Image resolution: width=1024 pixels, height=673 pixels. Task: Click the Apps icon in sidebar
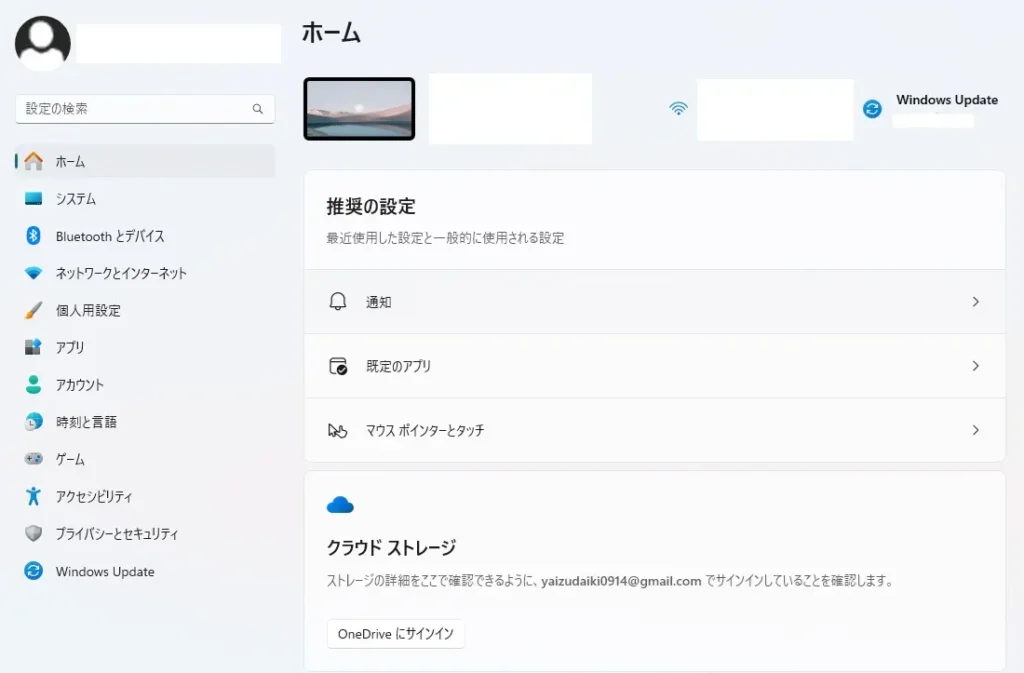[33, 347]
